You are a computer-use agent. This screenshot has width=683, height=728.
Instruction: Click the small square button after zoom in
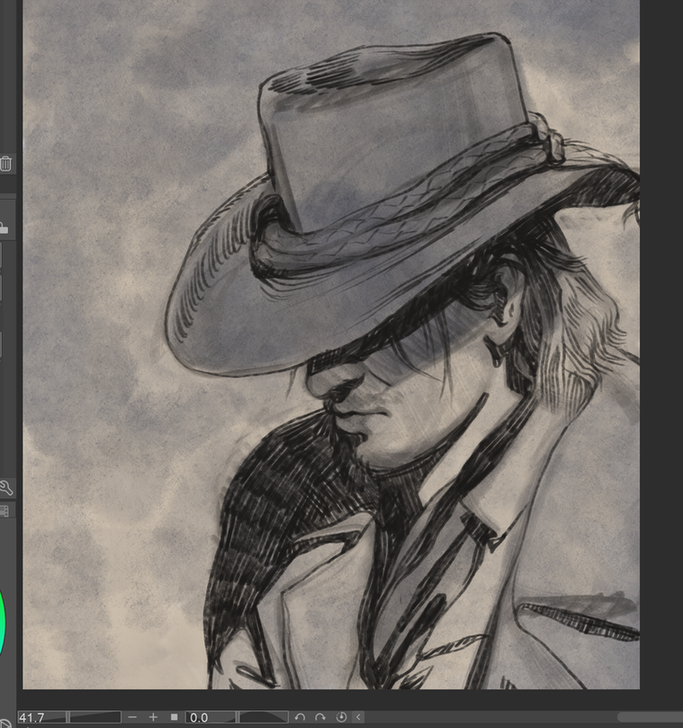click(174, 717)
